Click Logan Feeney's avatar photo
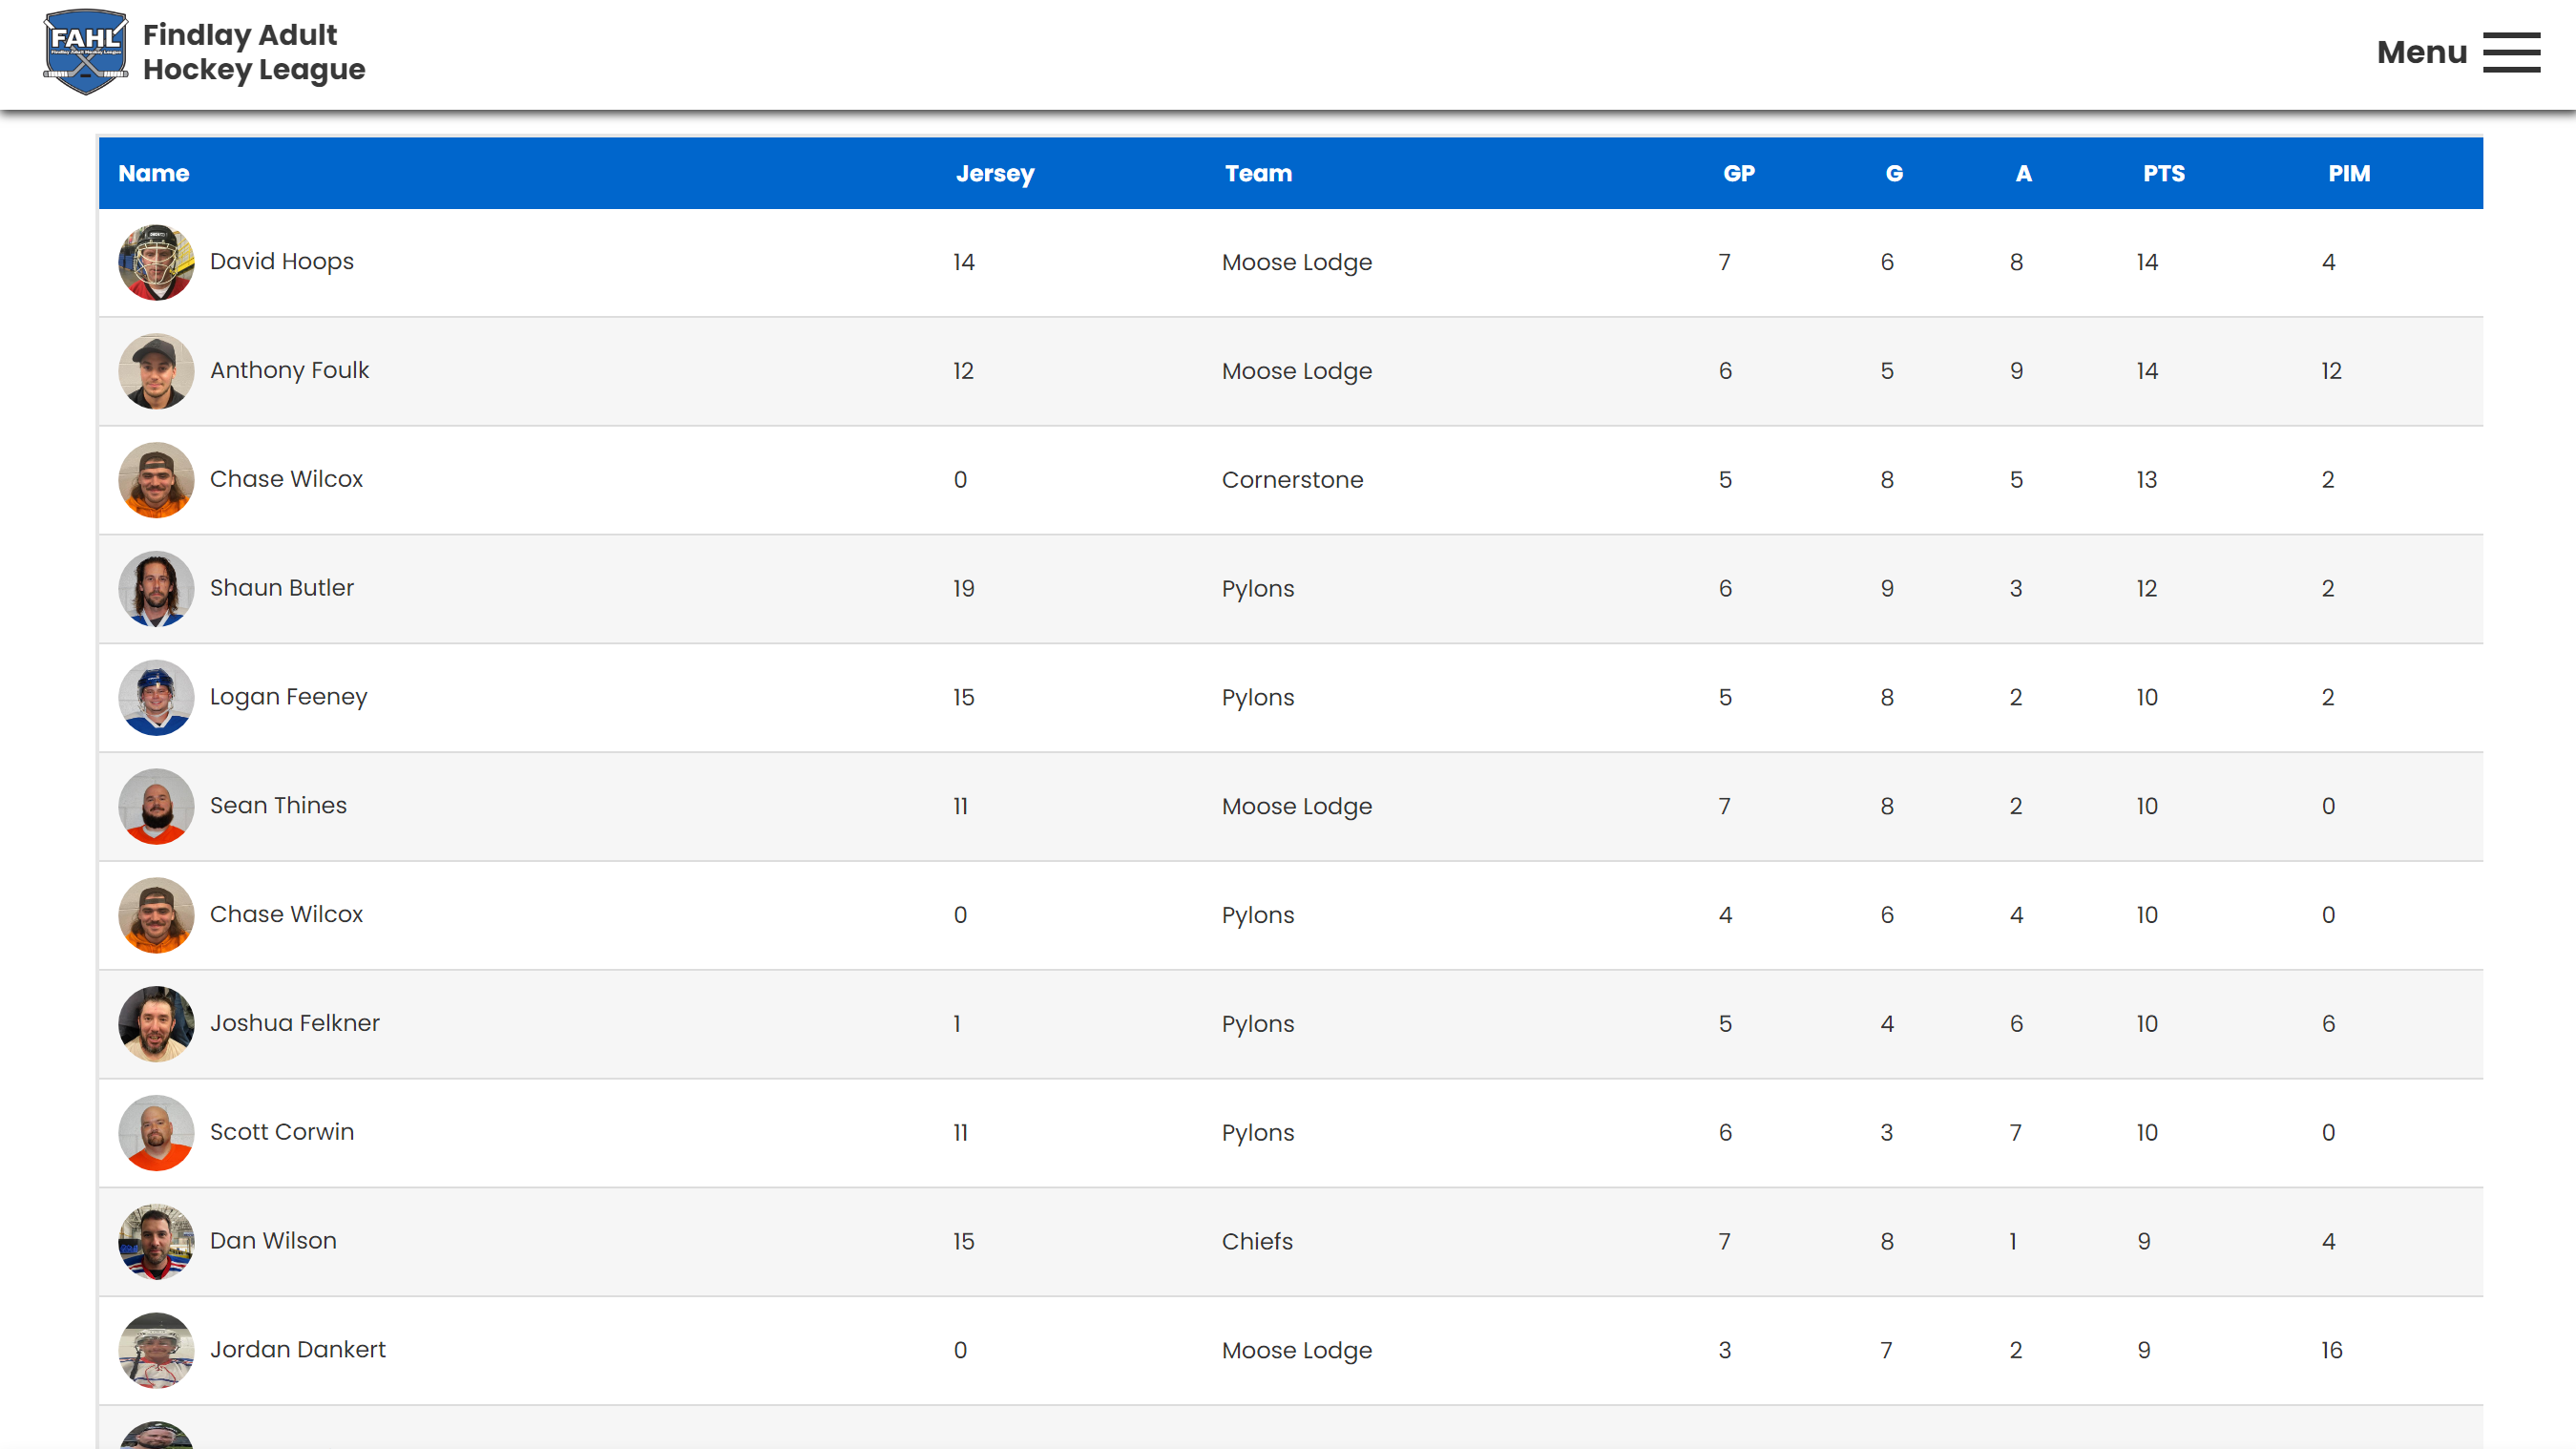This screenshot has height=1449, width=2576. (156, 697)
